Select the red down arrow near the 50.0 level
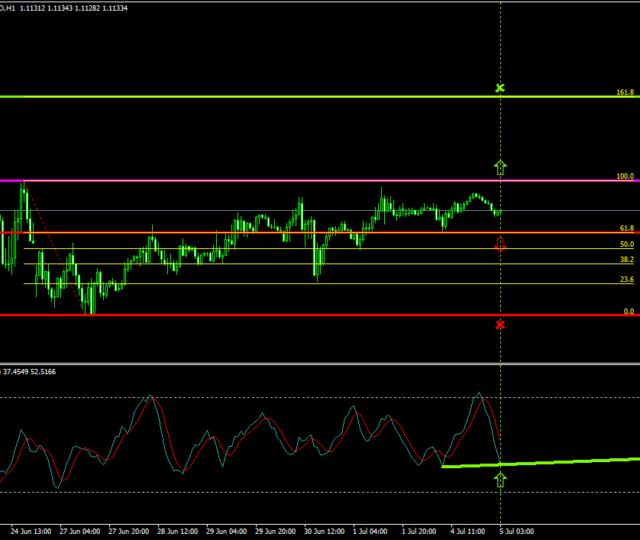The image size is (640, 540). click(x=500, y=246)
